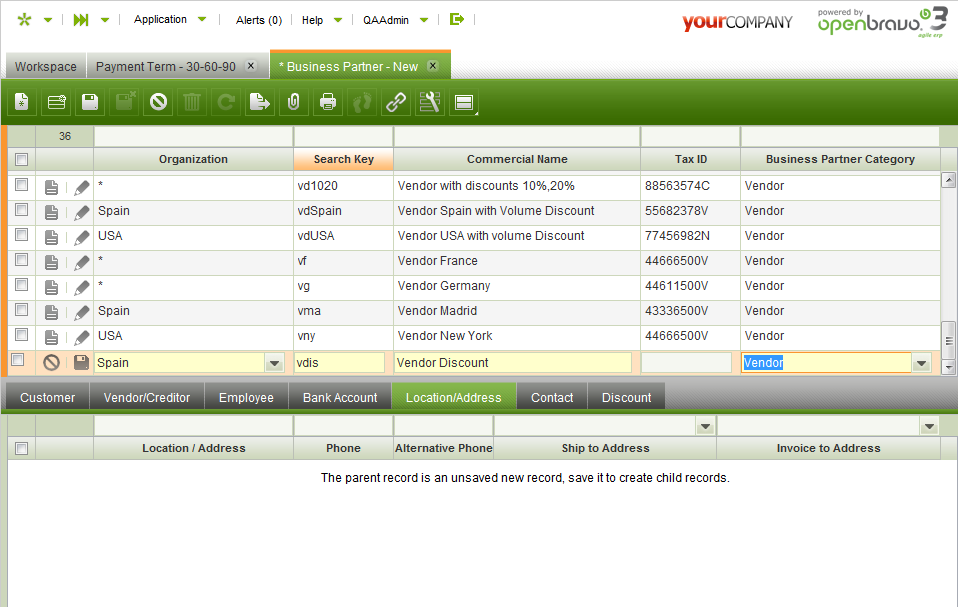
Task: Open the Invoice to Address filter dropdown
Action: click(x=929, y=426)
